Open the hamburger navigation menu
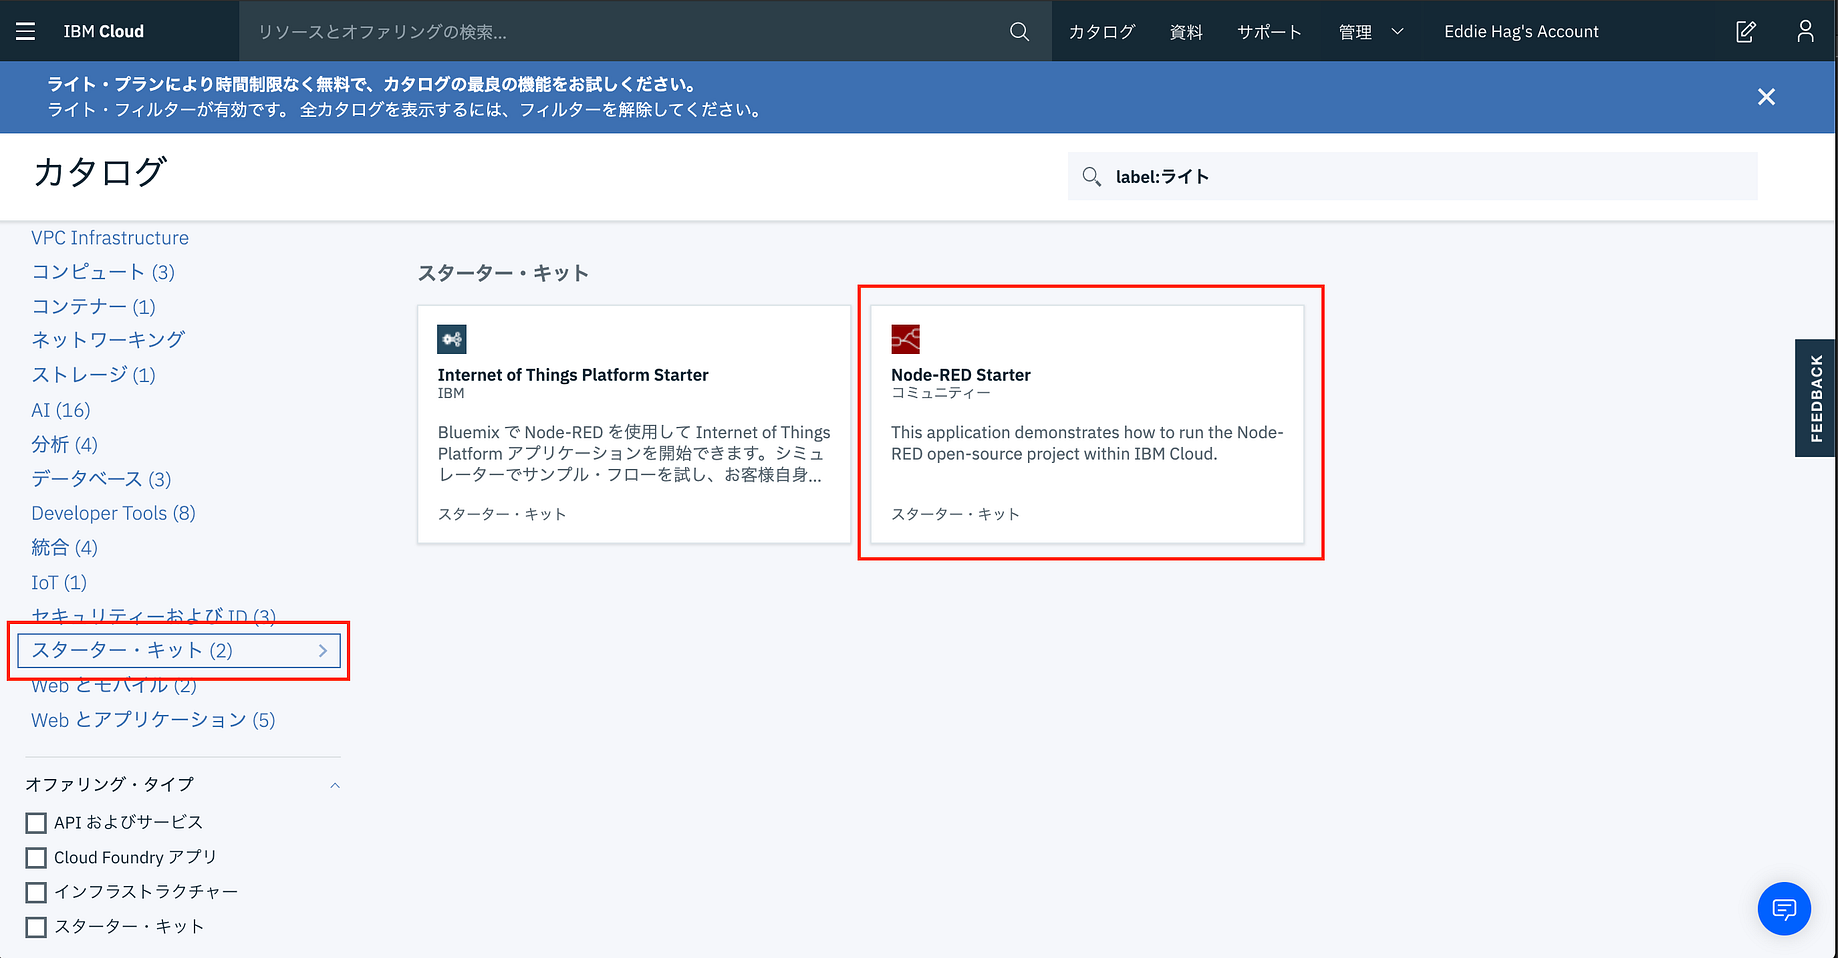 26,31
